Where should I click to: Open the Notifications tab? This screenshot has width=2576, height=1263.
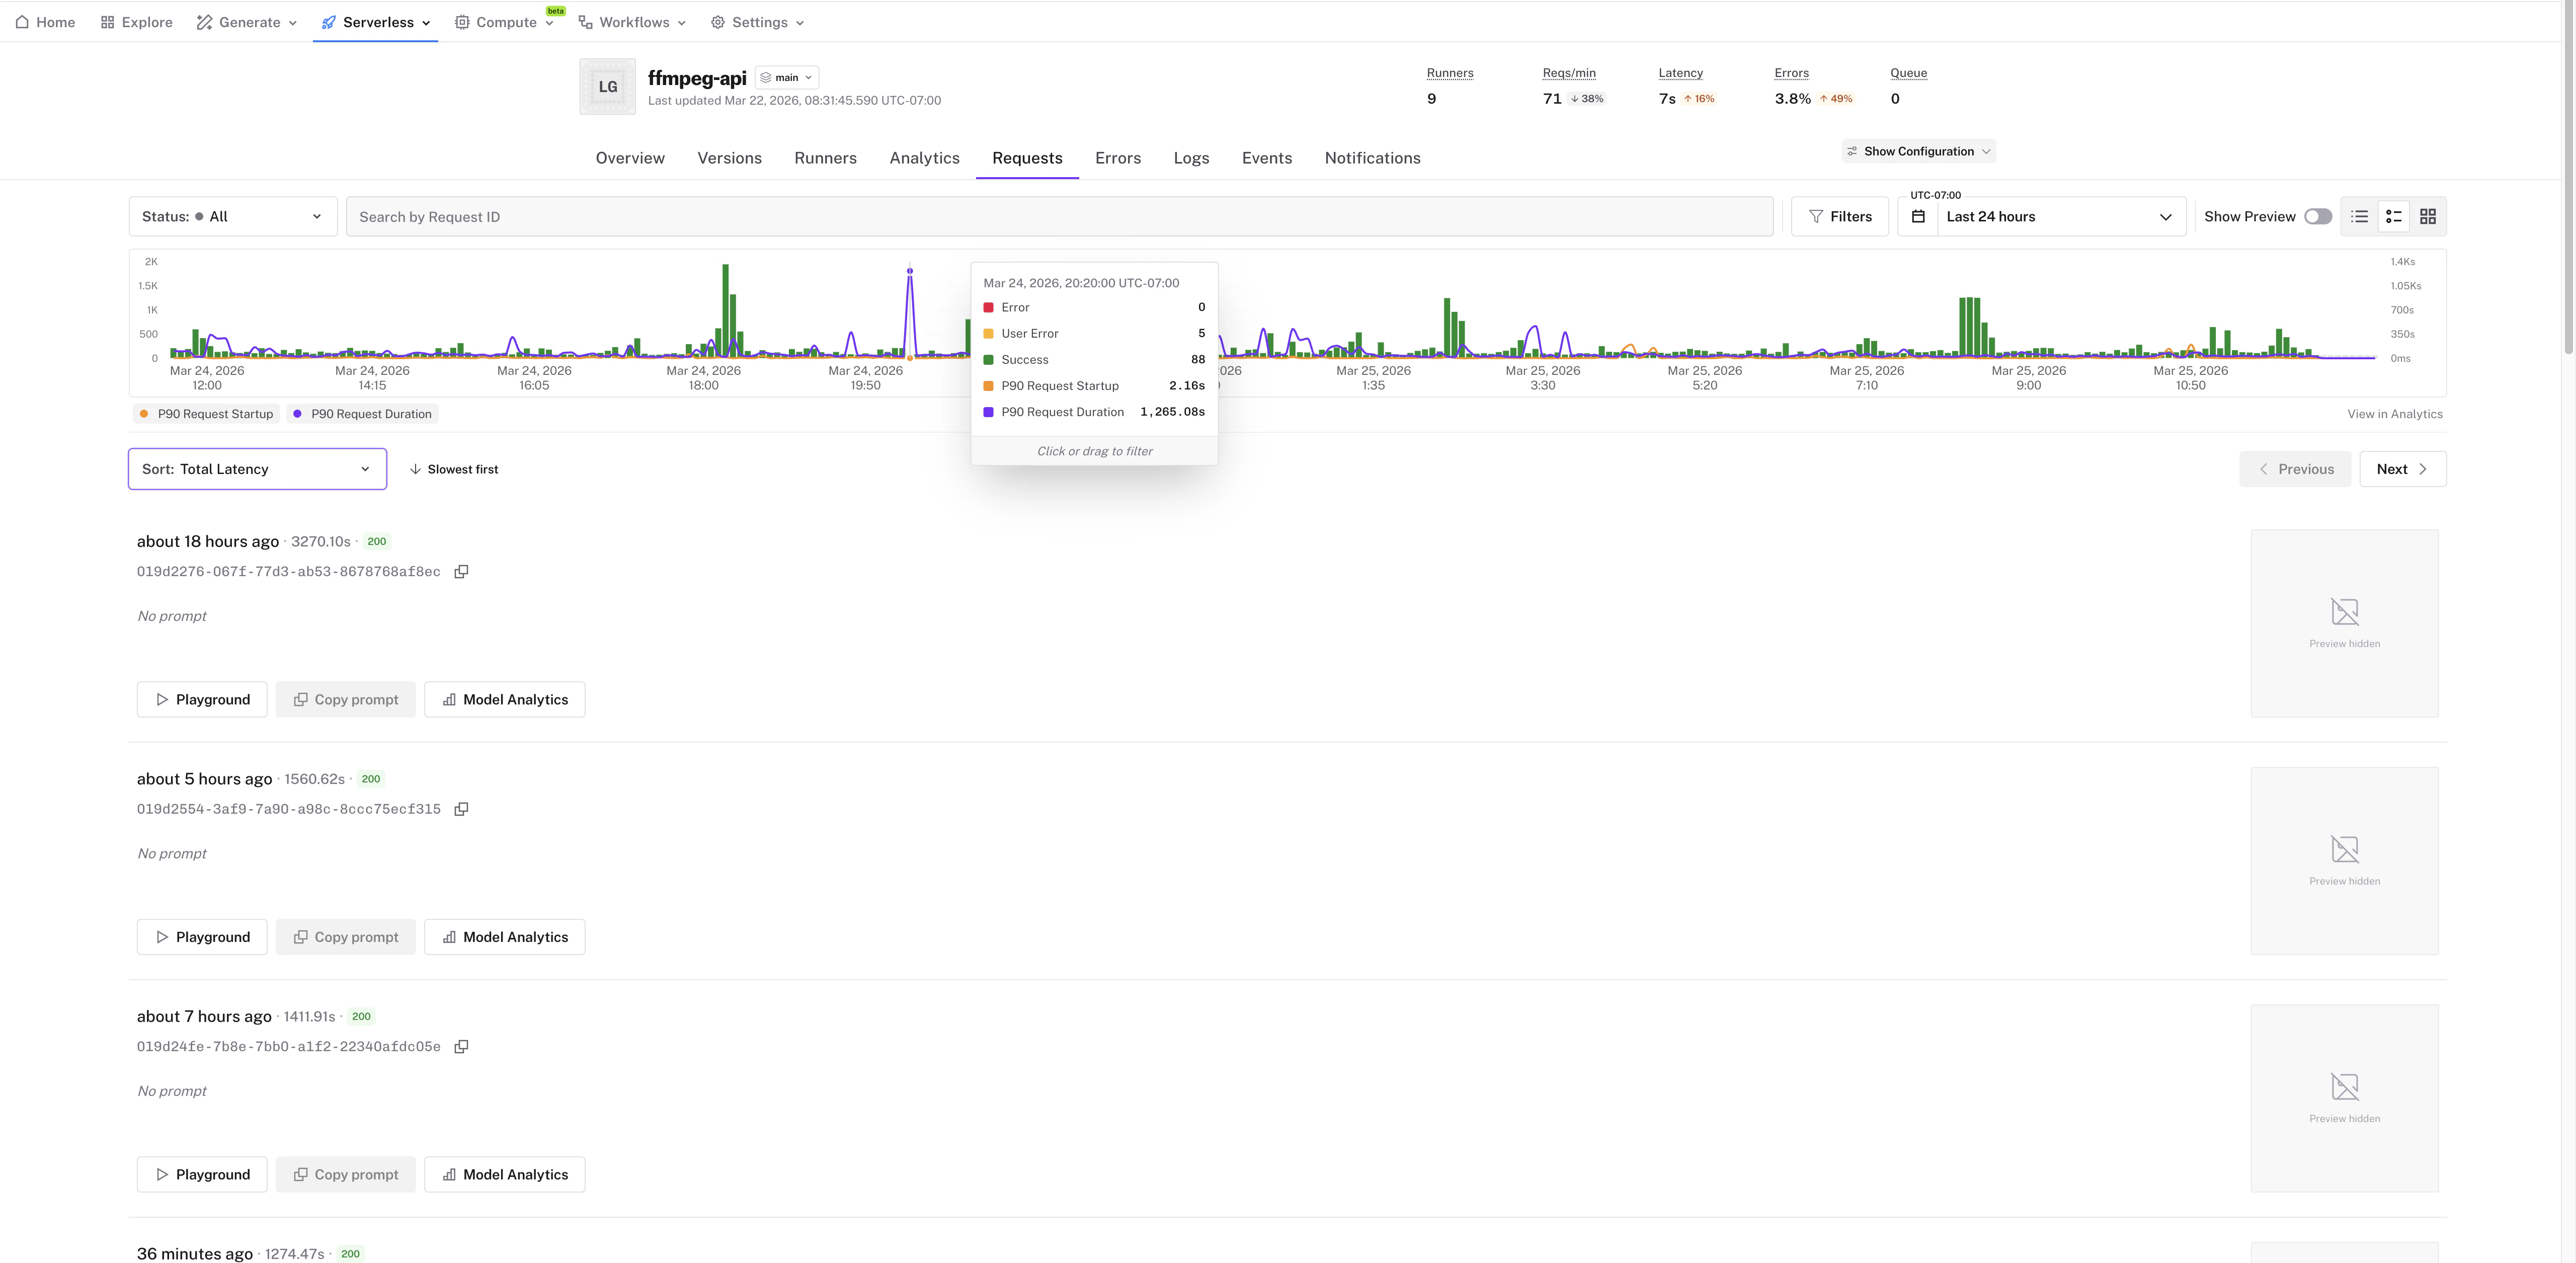(1372, 158)
